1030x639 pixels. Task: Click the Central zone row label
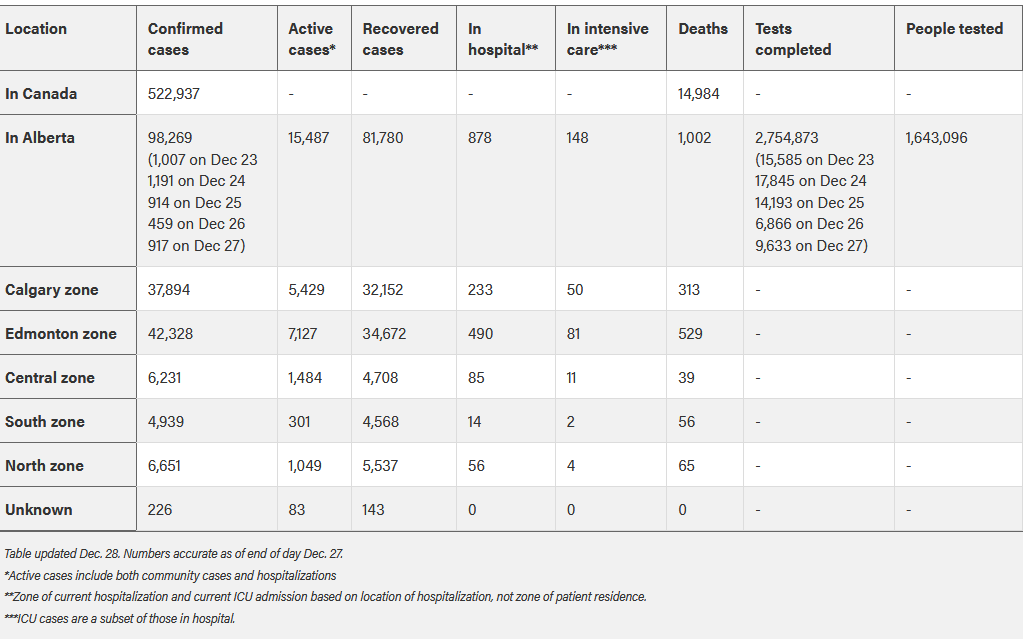[49, 378]
